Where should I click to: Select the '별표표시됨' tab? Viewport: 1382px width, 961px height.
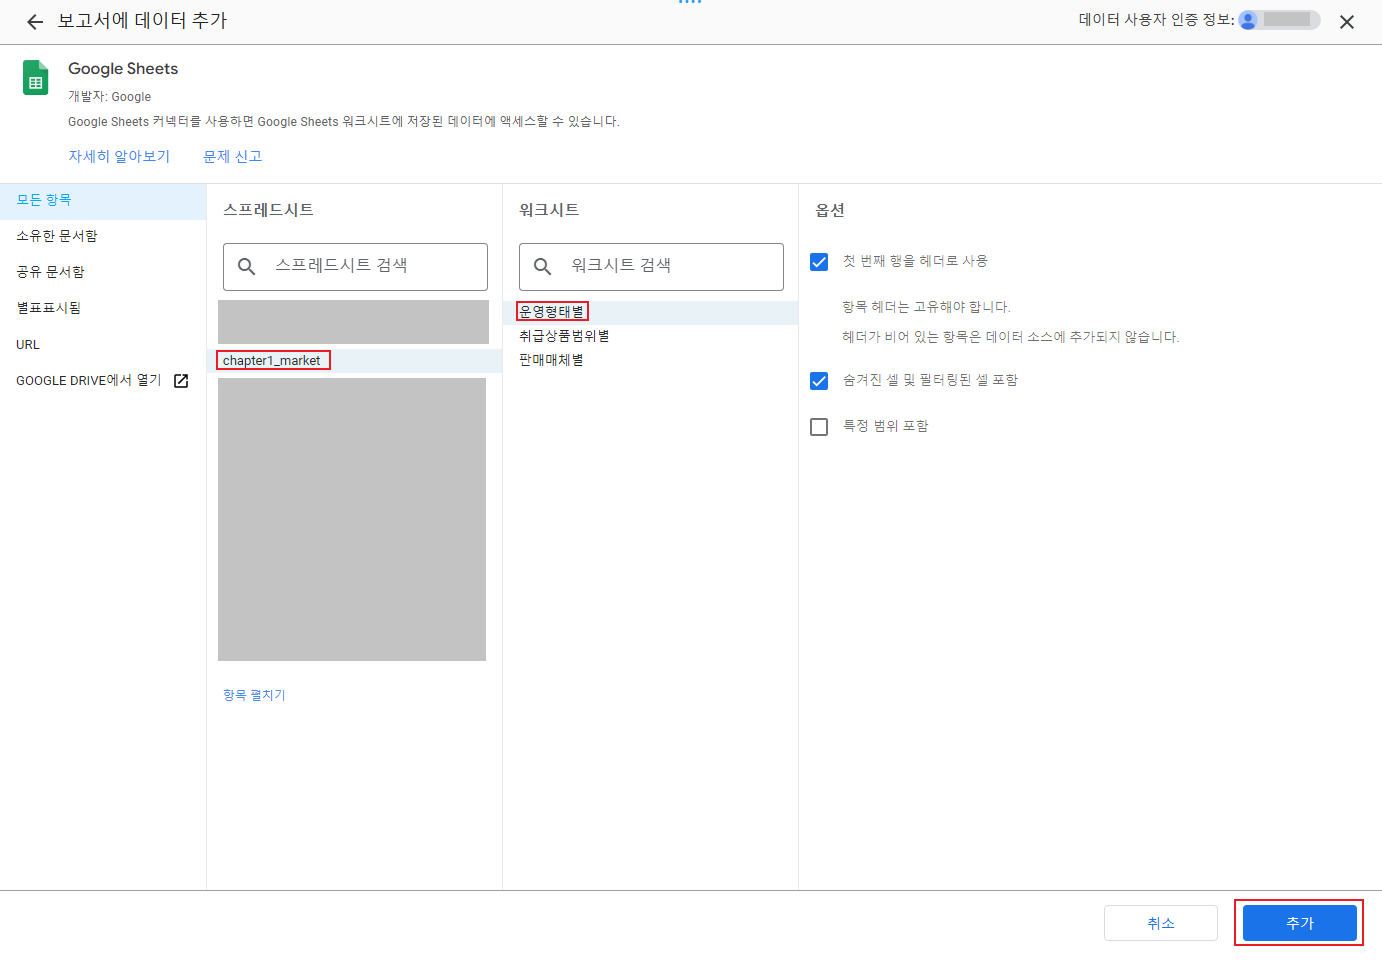tap(103, 308)
